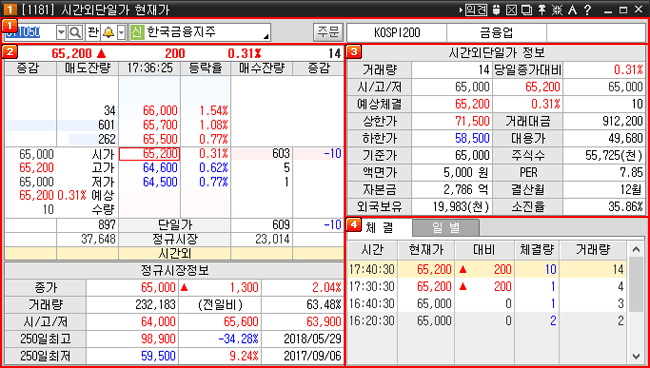Viewport: 650px width, 368px height.
Task: Open help question mark icon
Action: (x=587, y=10)
